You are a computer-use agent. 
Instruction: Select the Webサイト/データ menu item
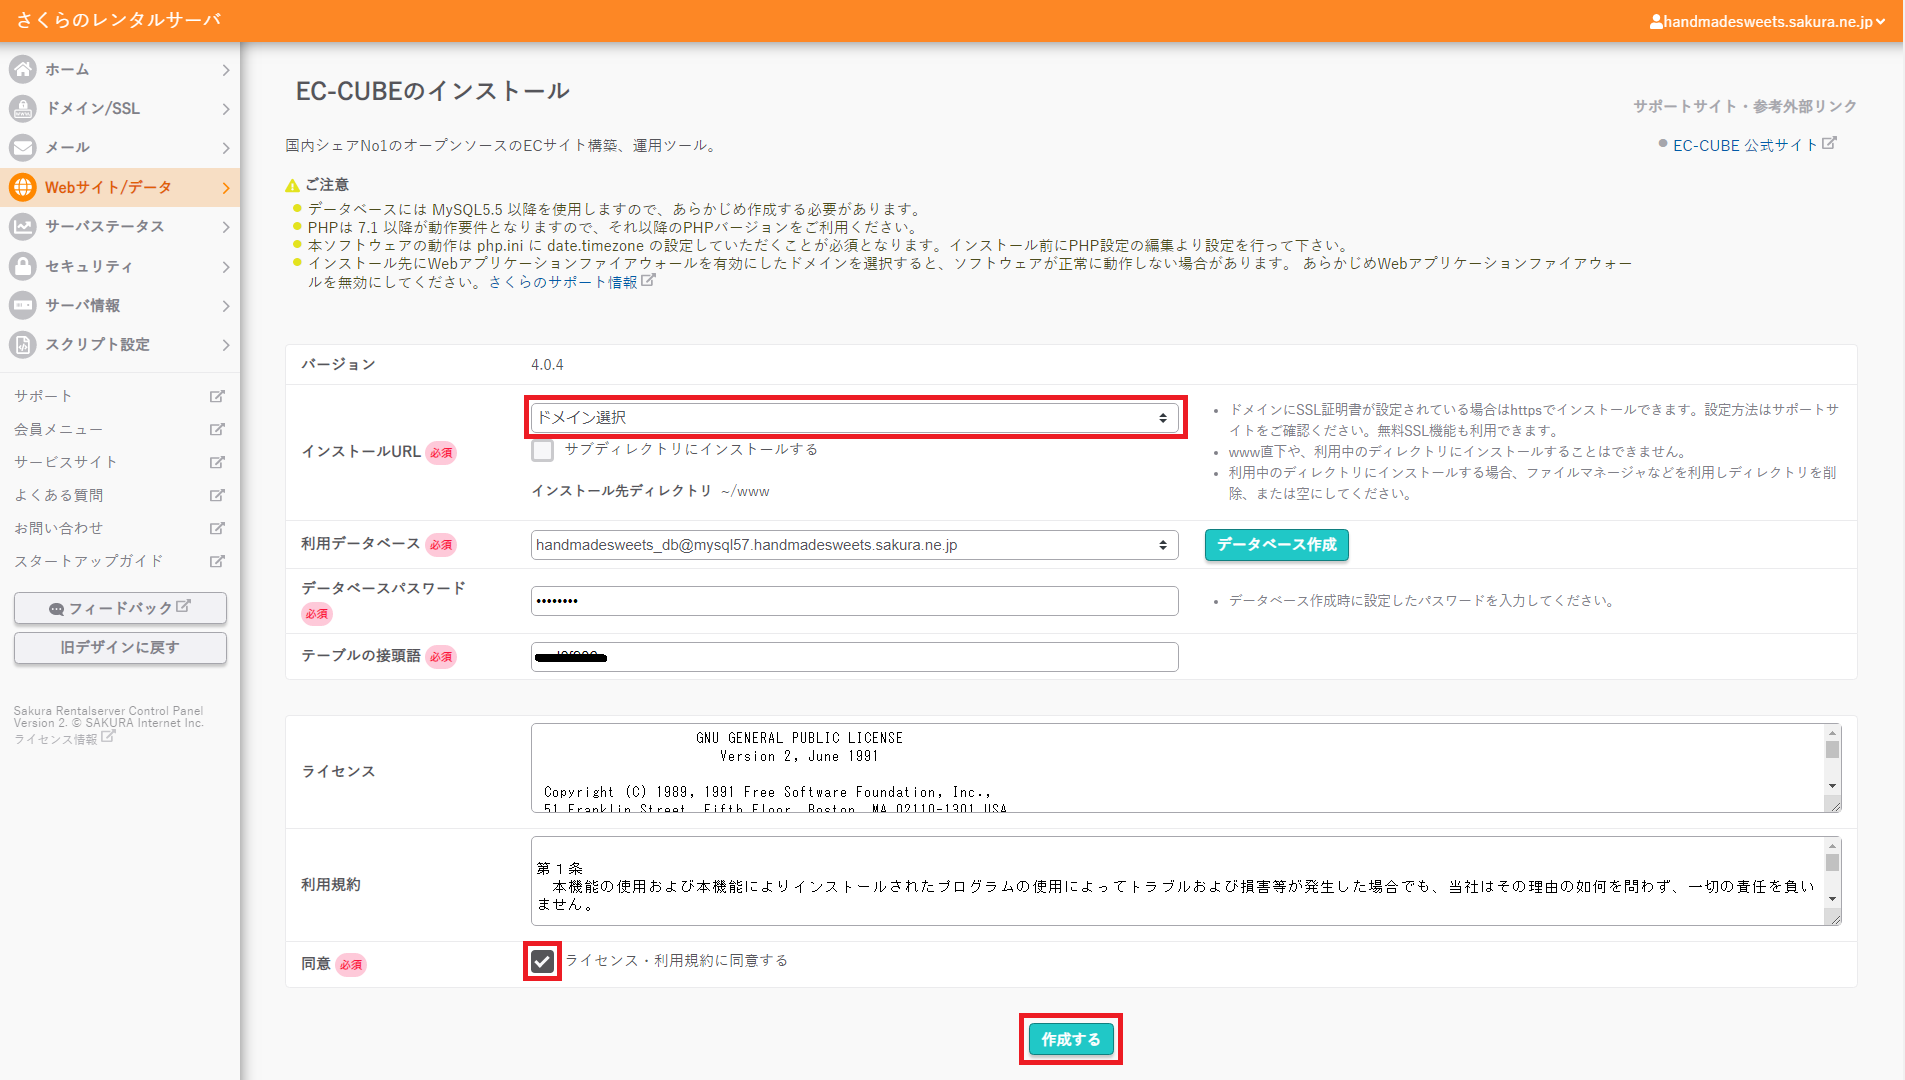click(120, 187)
